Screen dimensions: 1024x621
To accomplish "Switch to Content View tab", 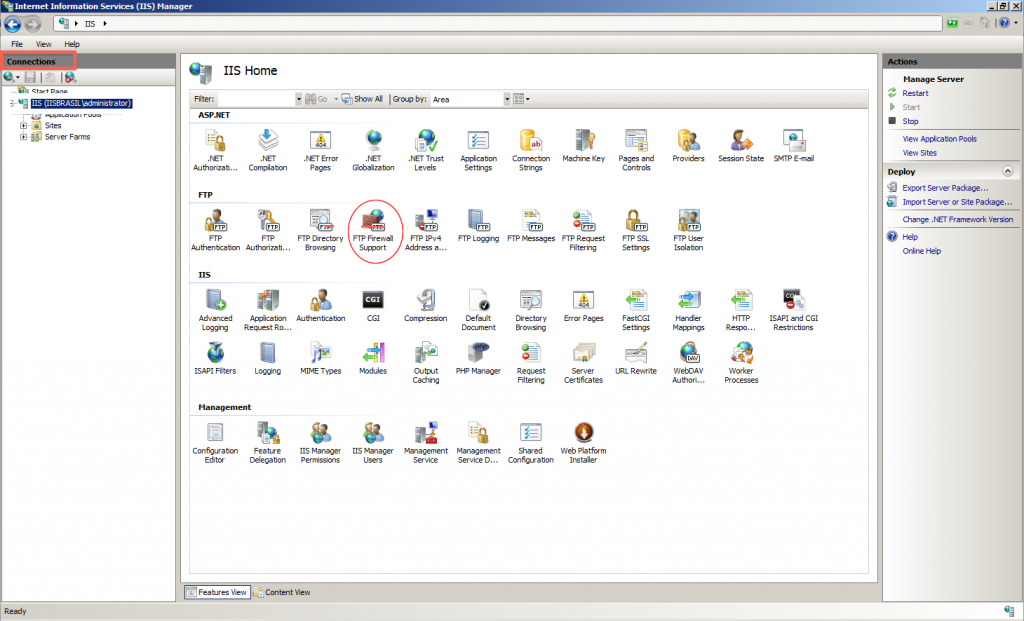I will 282,592.
